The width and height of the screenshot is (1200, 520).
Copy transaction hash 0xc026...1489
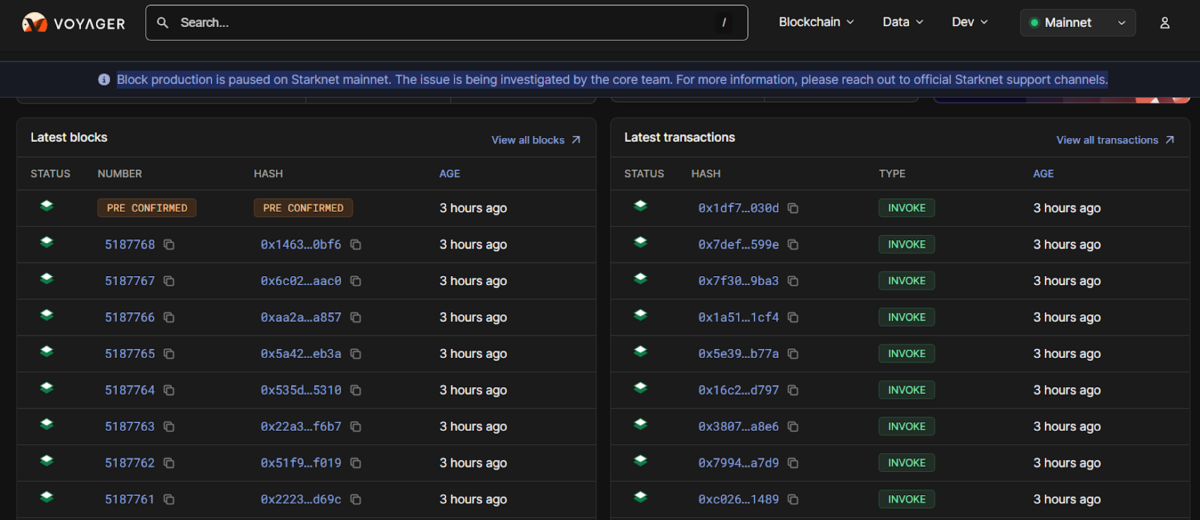[793, 499]
